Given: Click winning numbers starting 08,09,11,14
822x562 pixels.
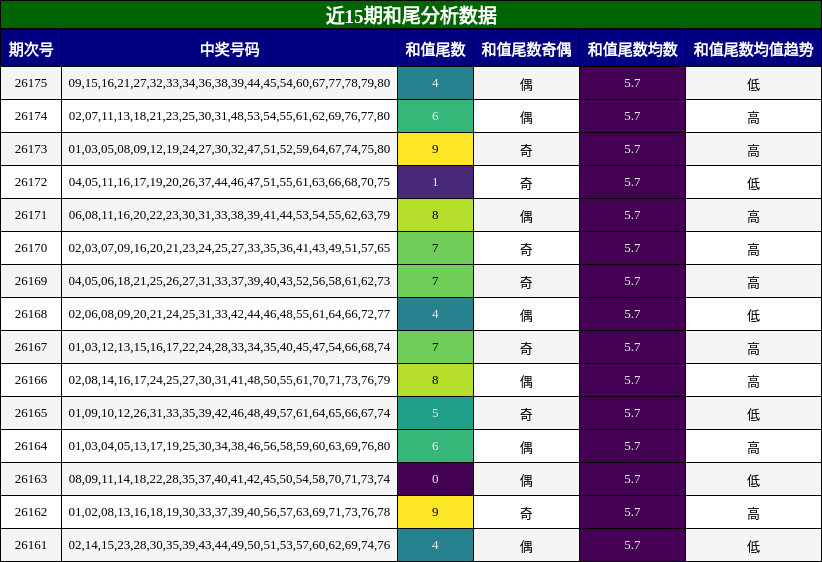Looking at the screenshot, I should (230, 480).
